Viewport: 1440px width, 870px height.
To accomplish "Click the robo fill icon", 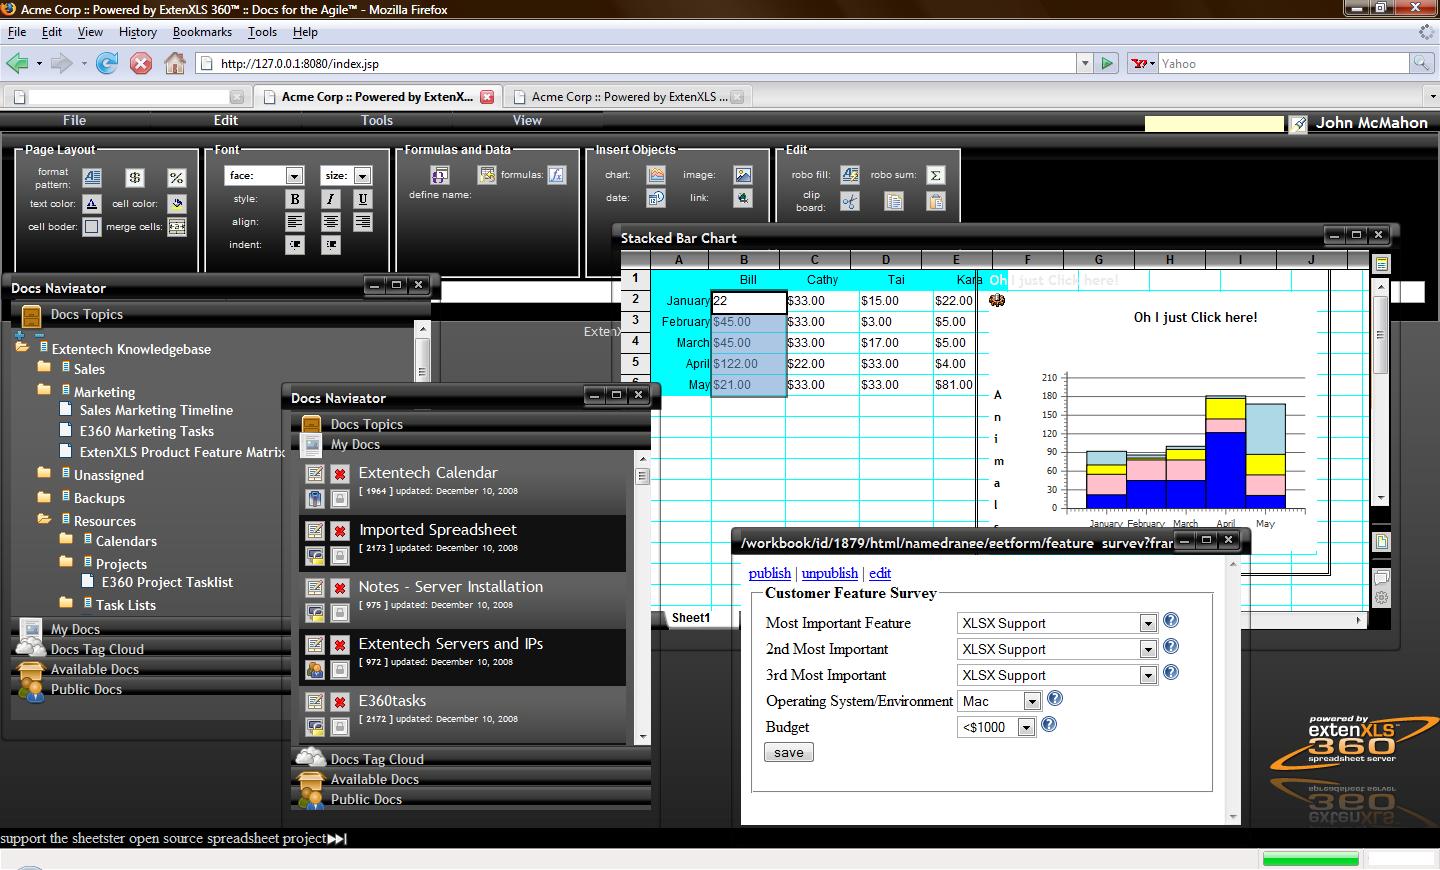I will coord(850,175).
